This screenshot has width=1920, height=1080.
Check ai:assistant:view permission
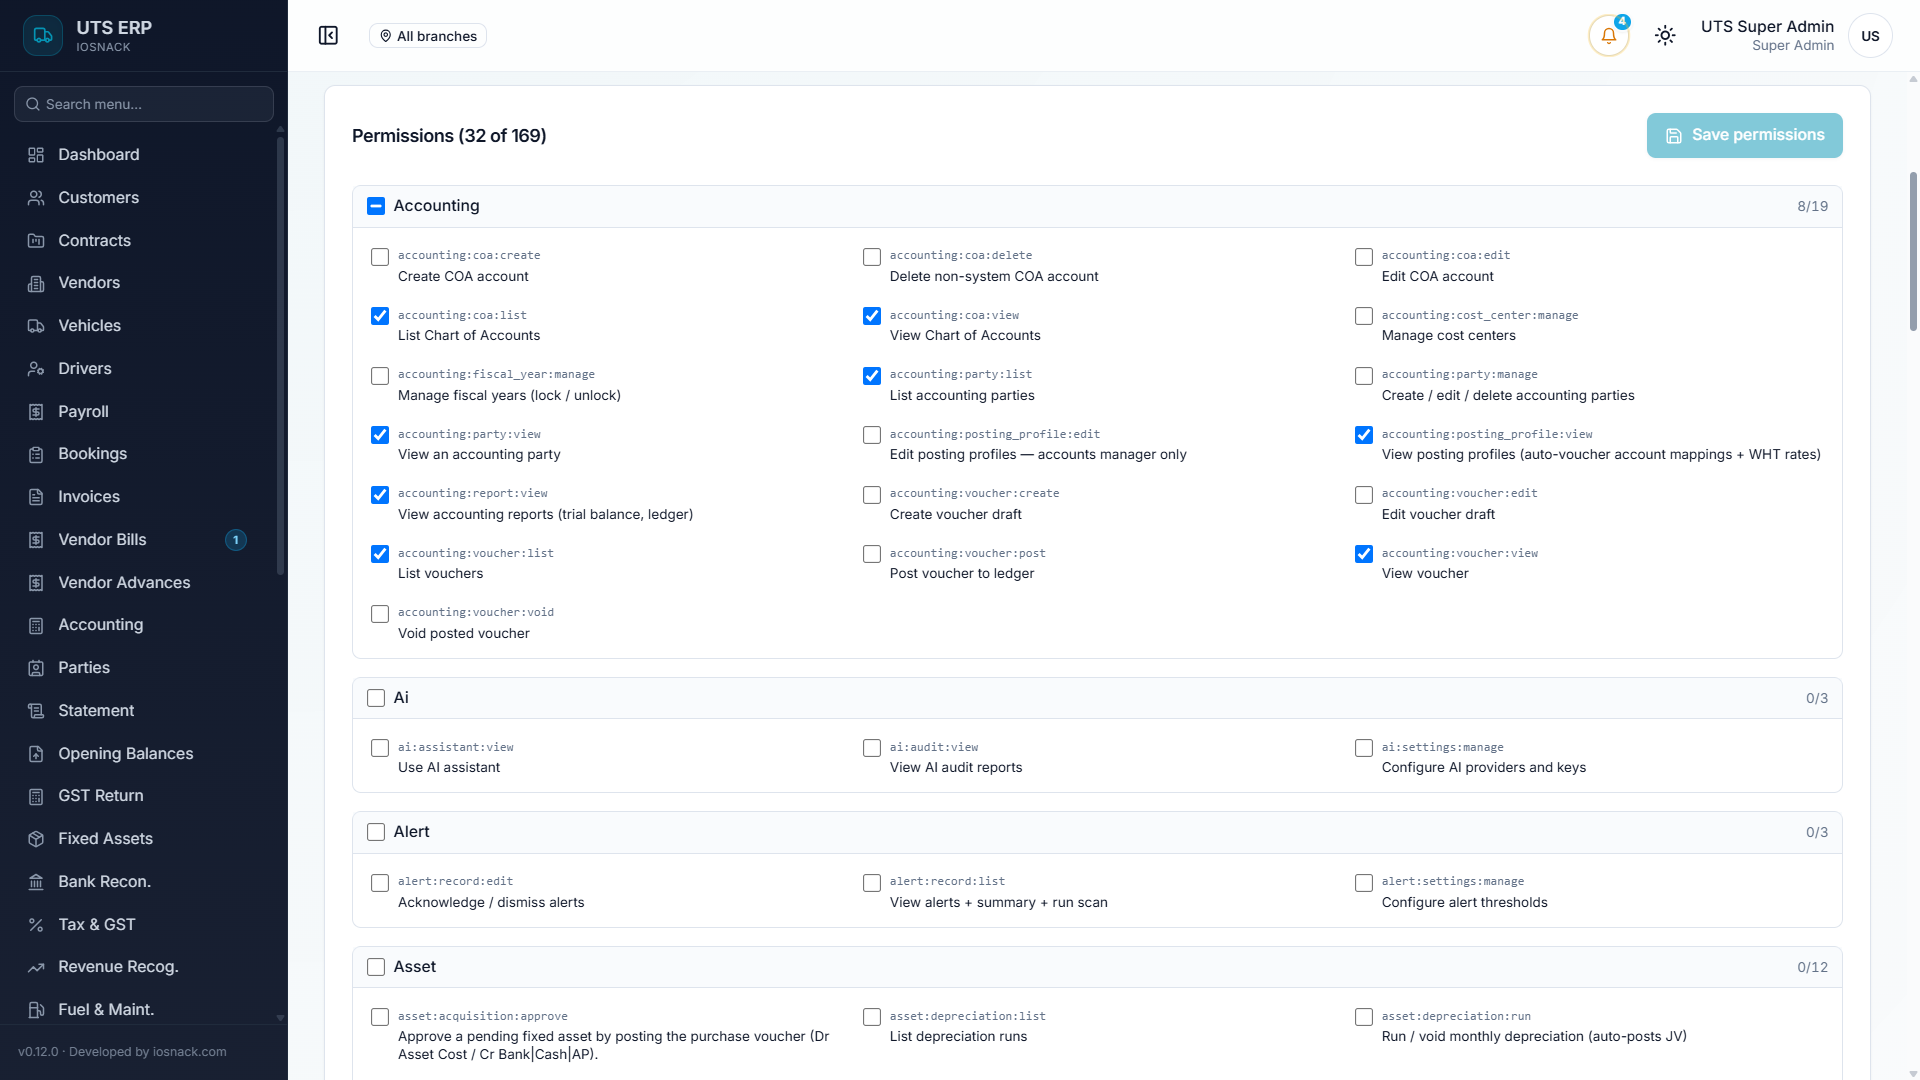(x=380, y=748)
